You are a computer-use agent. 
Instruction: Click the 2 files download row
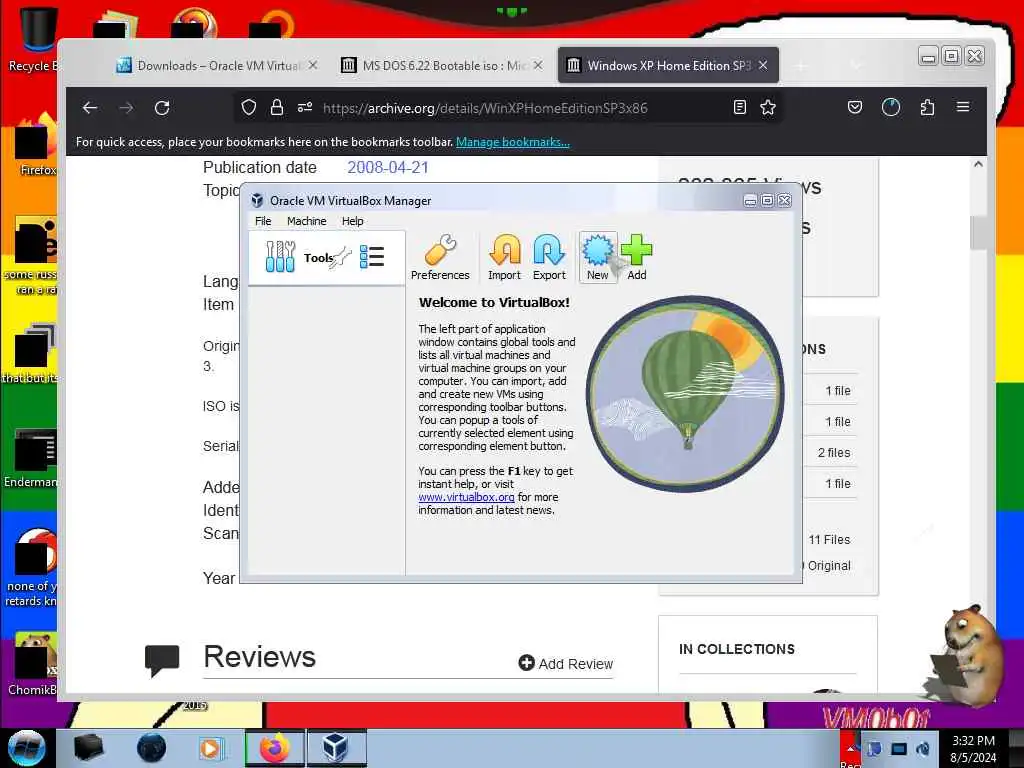(833, 453)
